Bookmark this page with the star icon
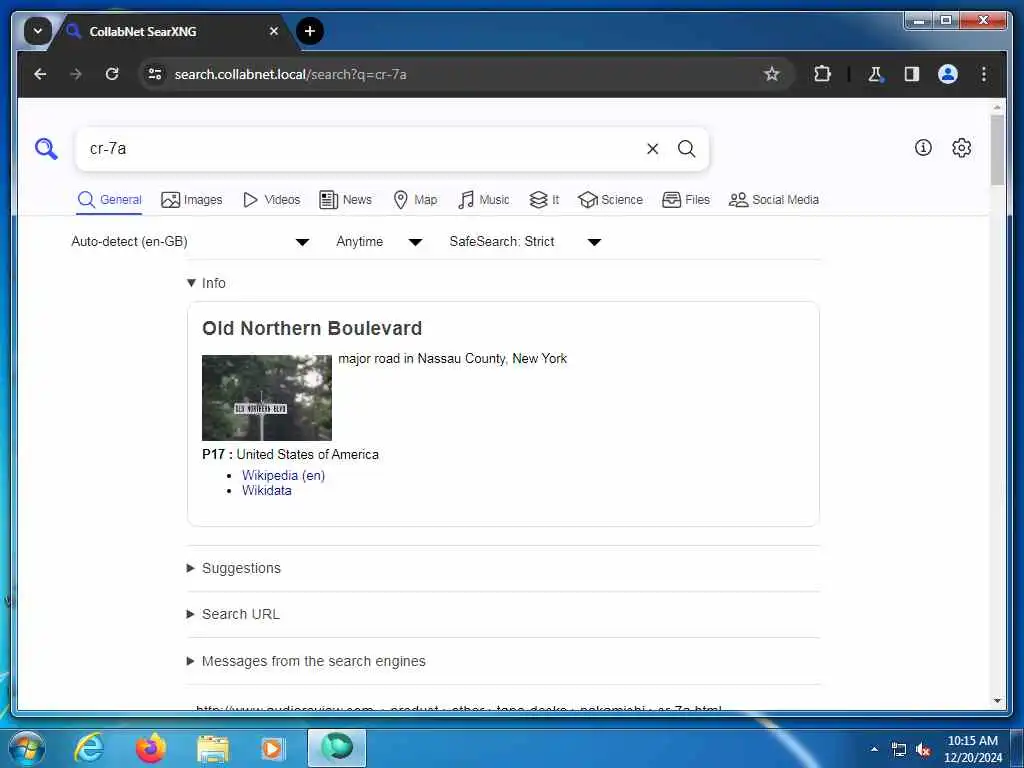The height and width of the screenshot is (768, 1024). point(771,74)
